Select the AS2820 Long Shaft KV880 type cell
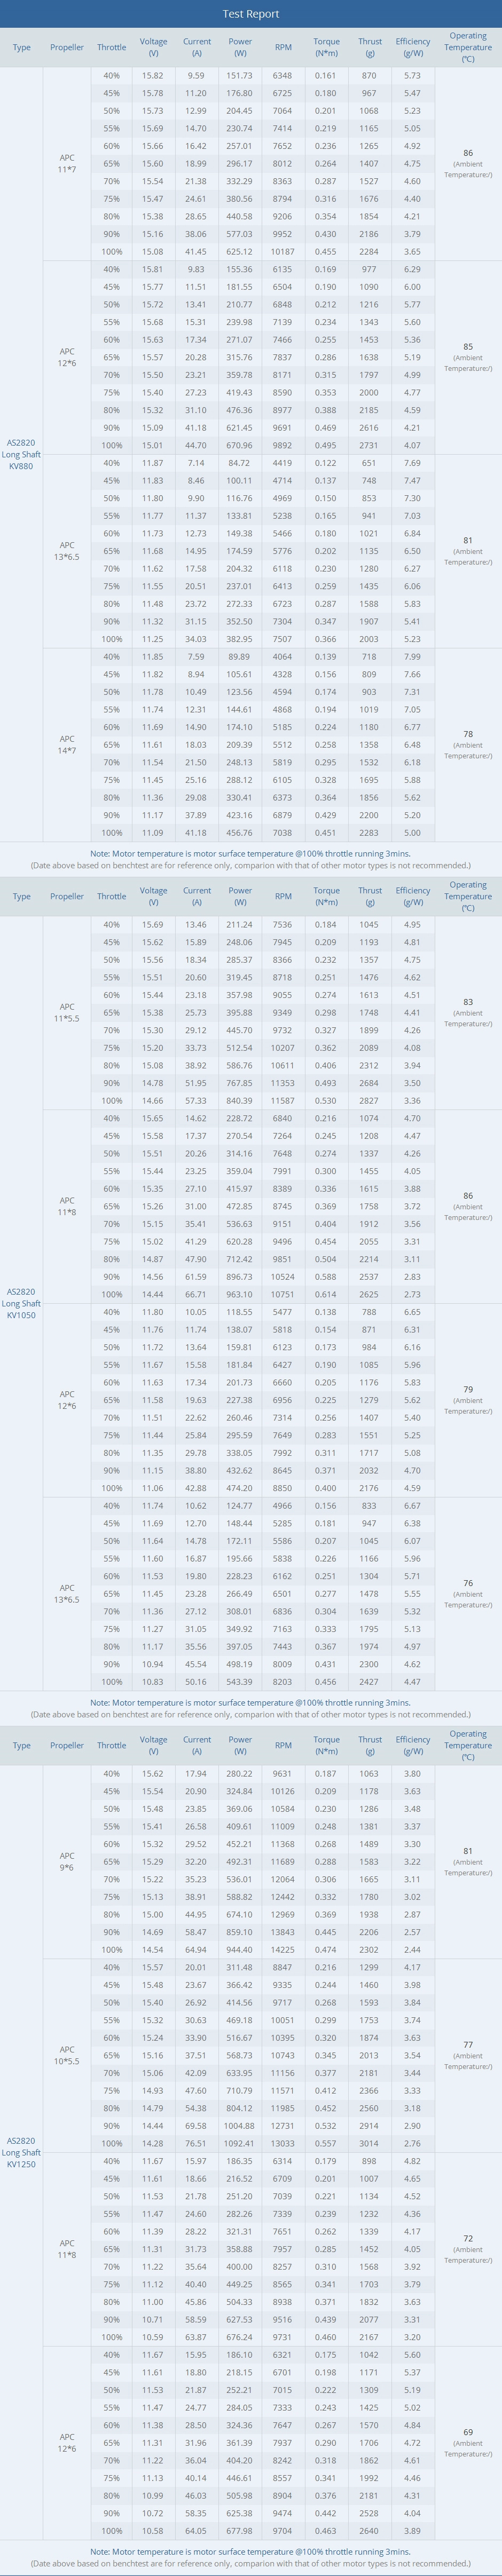Image resolution: width=502 pixels, height=2576 pixels. pos(21,454)
